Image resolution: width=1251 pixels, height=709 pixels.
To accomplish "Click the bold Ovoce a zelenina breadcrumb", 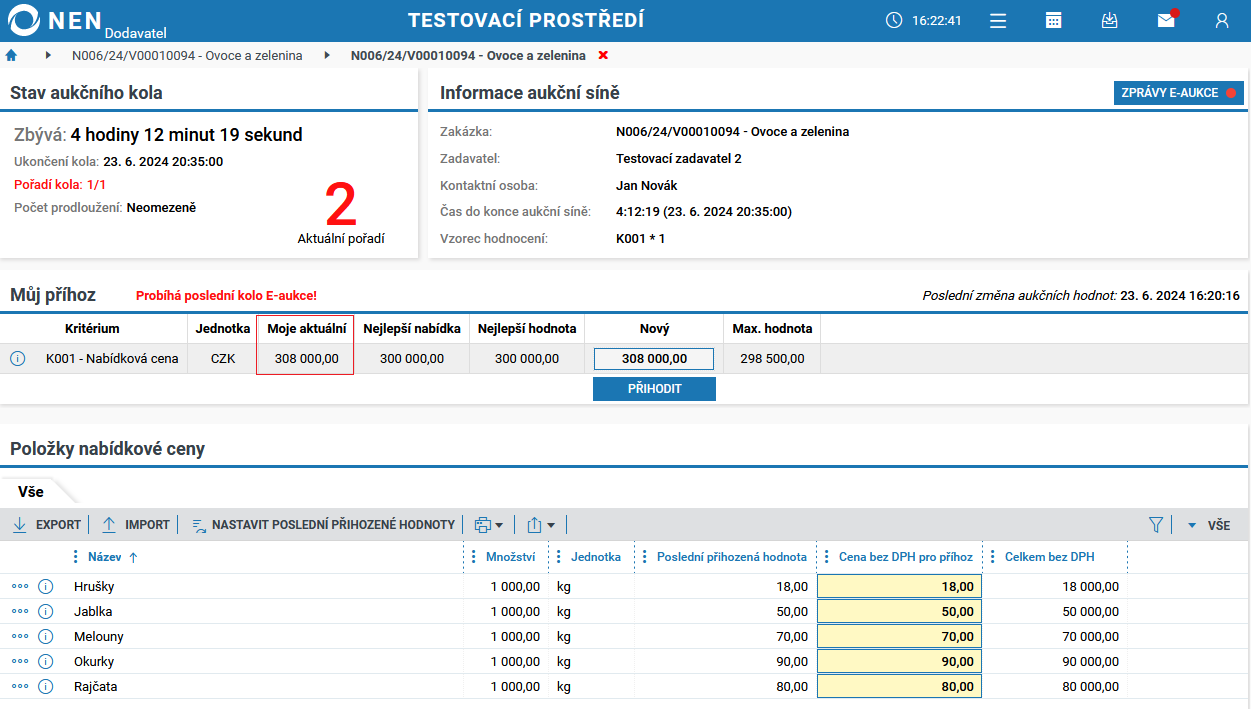I will tap(468, 55).
